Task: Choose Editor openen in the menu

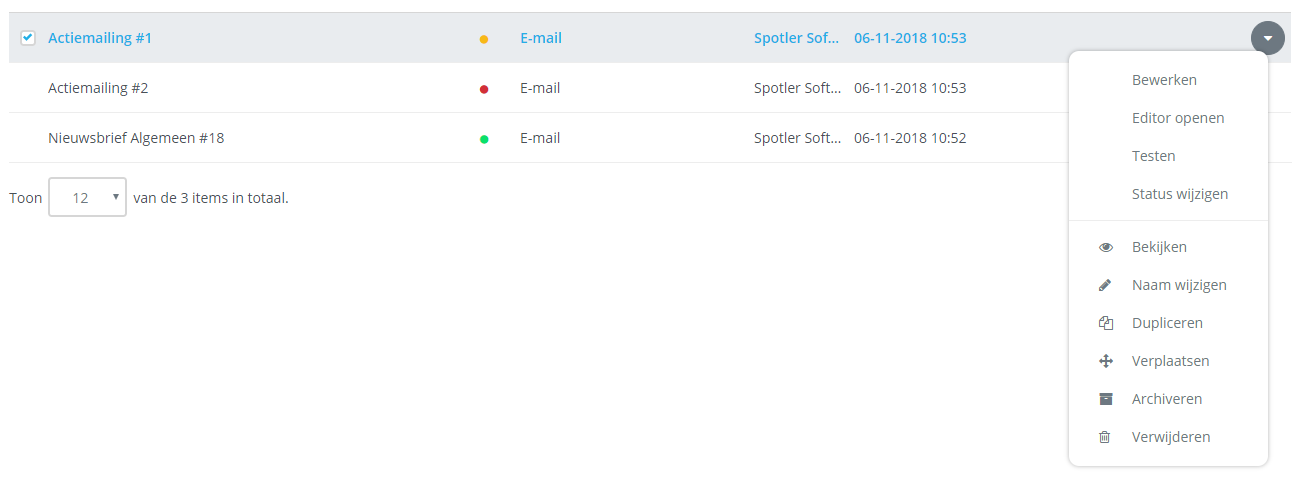Action: pos(1178,118)
